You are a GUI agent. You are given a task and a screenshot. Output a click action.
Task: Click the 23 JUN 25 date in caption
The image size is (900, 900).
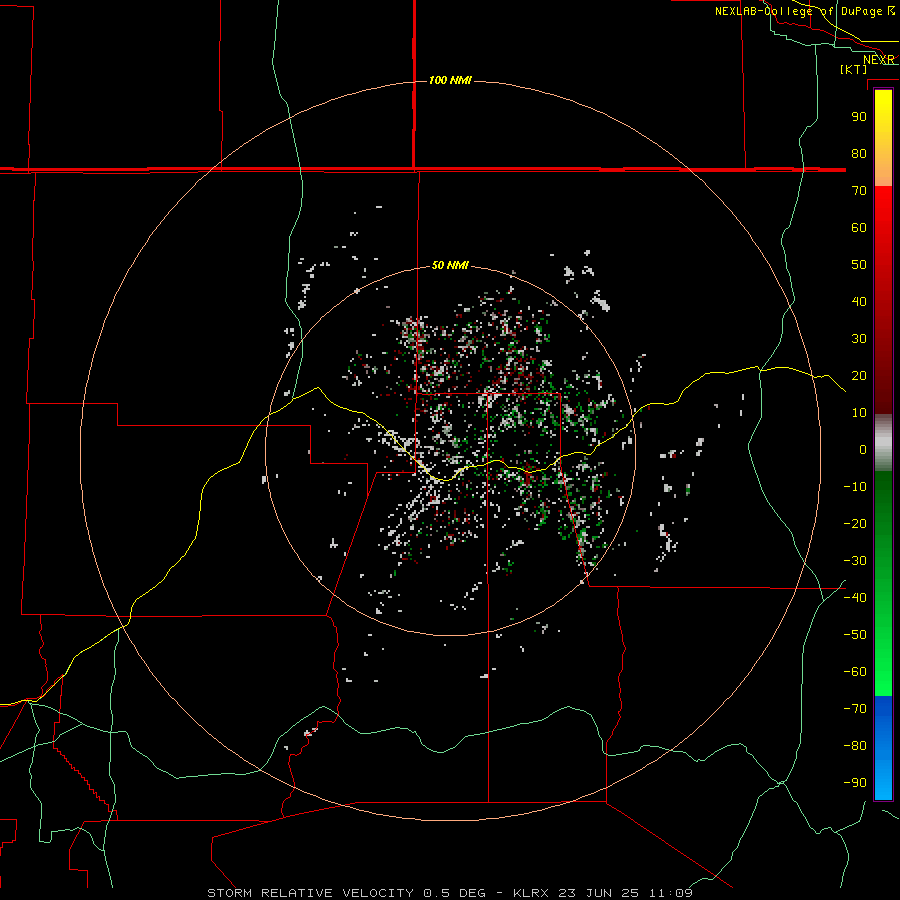click(599, 893)
